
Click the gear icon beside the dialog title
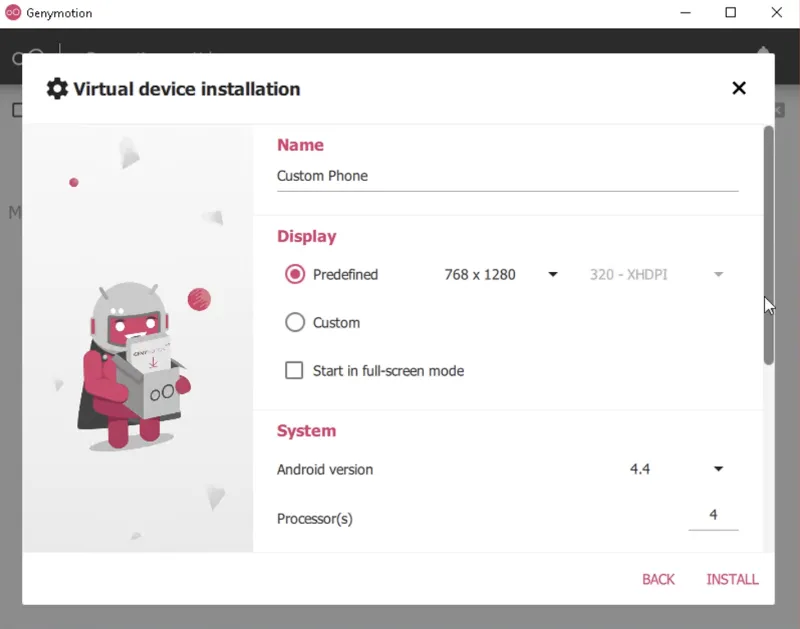(x=57, y=89)
